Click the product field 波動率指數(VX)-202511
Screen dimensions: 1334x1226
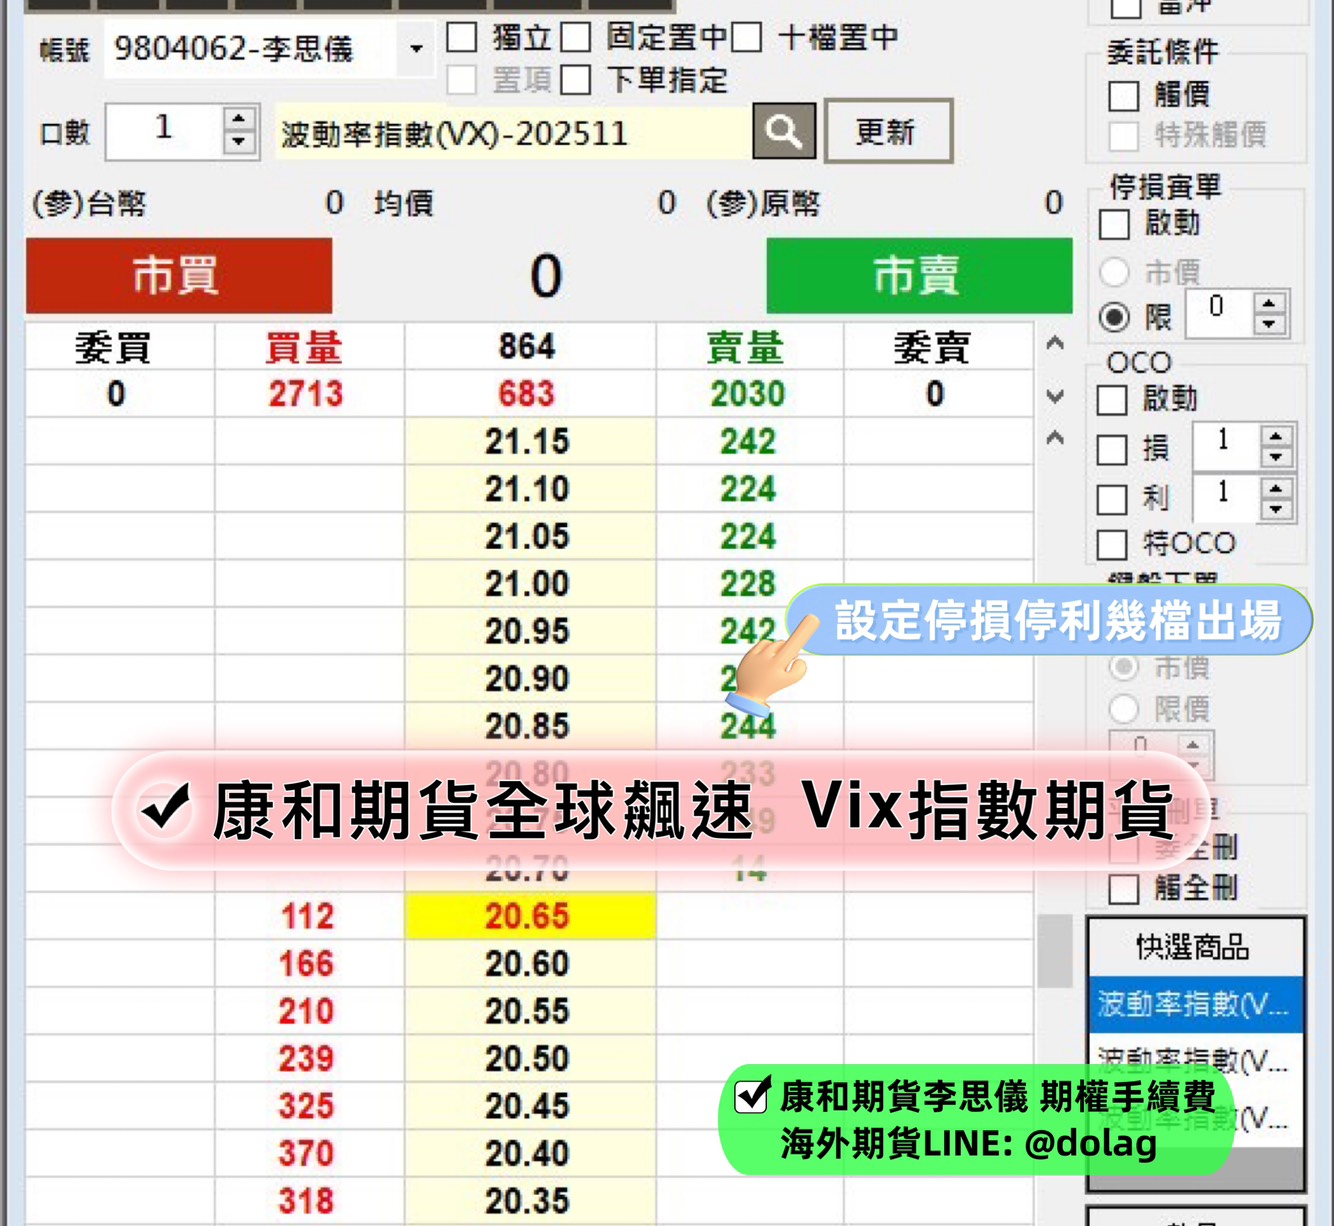[x=512, y=133]
